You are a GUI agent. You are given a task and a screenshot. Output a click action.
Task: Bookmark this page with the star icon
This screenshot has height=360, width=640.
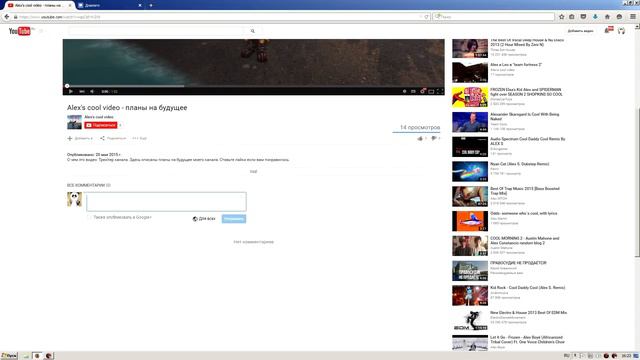(562, 17)
